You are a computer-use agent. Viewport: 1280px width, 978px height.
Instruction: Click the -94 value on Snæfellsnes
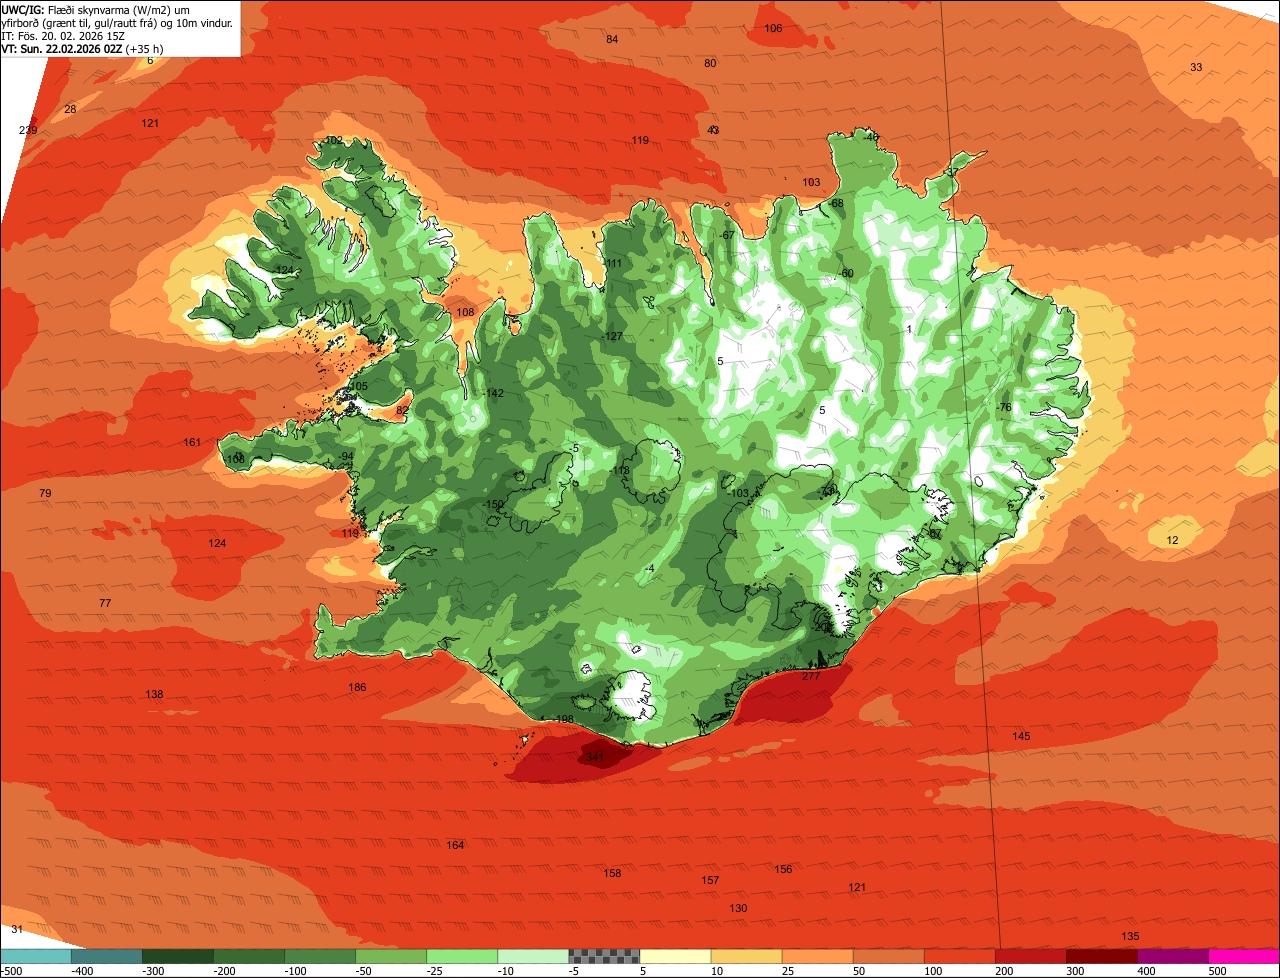(346, 456)
